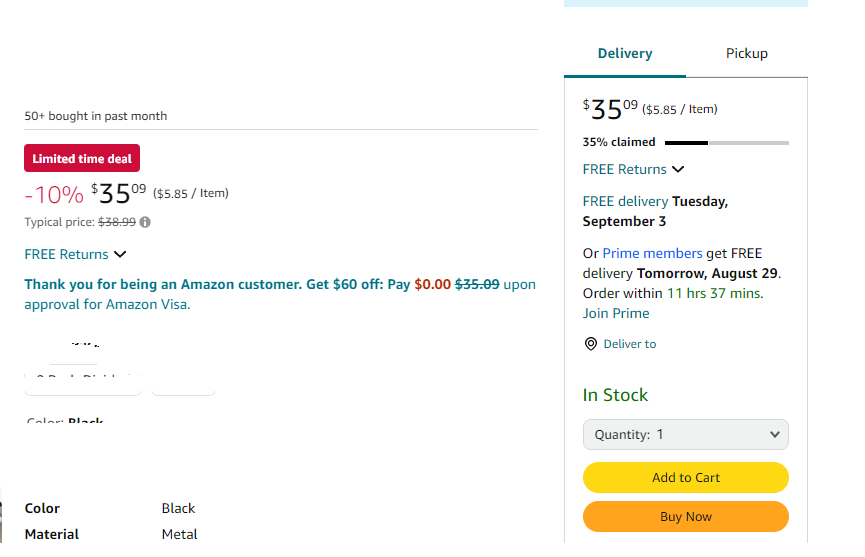Image resolution: width=865 pixels, height=557 pixels.
Task: Click the 35% claimed progress bar
Action: [727, 143]
